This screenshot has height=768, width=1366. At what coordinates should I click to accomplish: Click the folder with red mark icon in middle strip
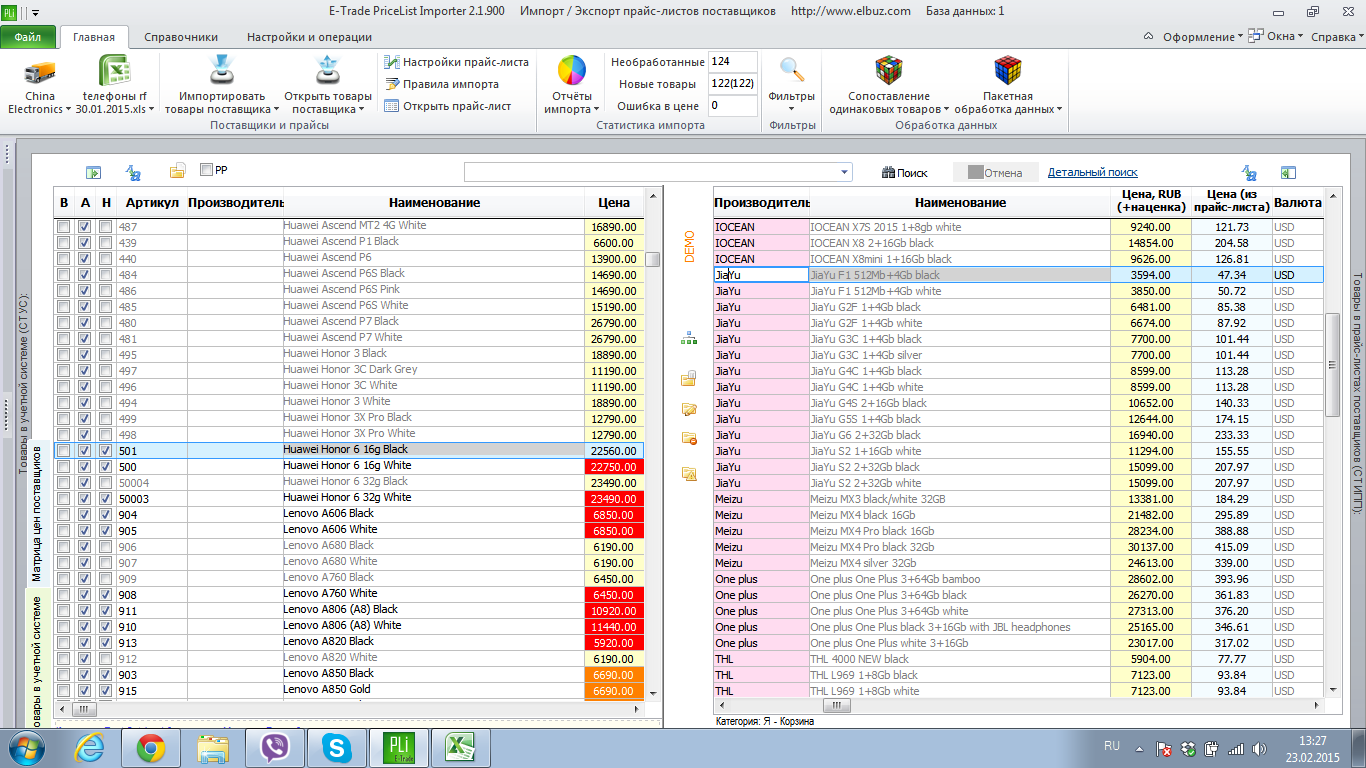click(689, 438)
